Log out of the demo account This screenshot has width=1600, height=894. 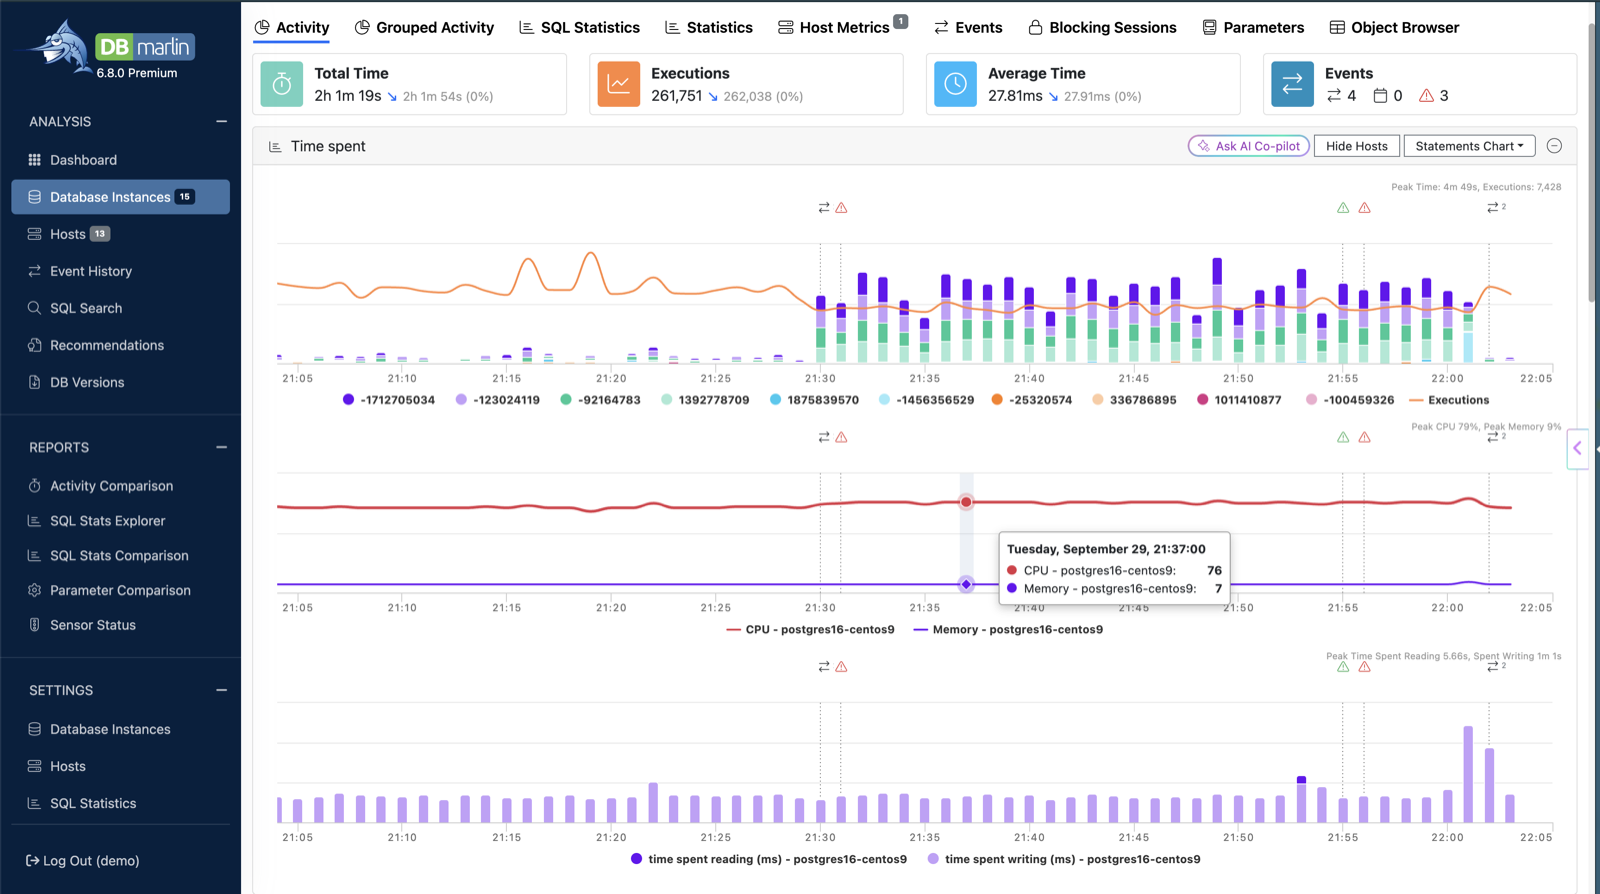tap(82, 861)
